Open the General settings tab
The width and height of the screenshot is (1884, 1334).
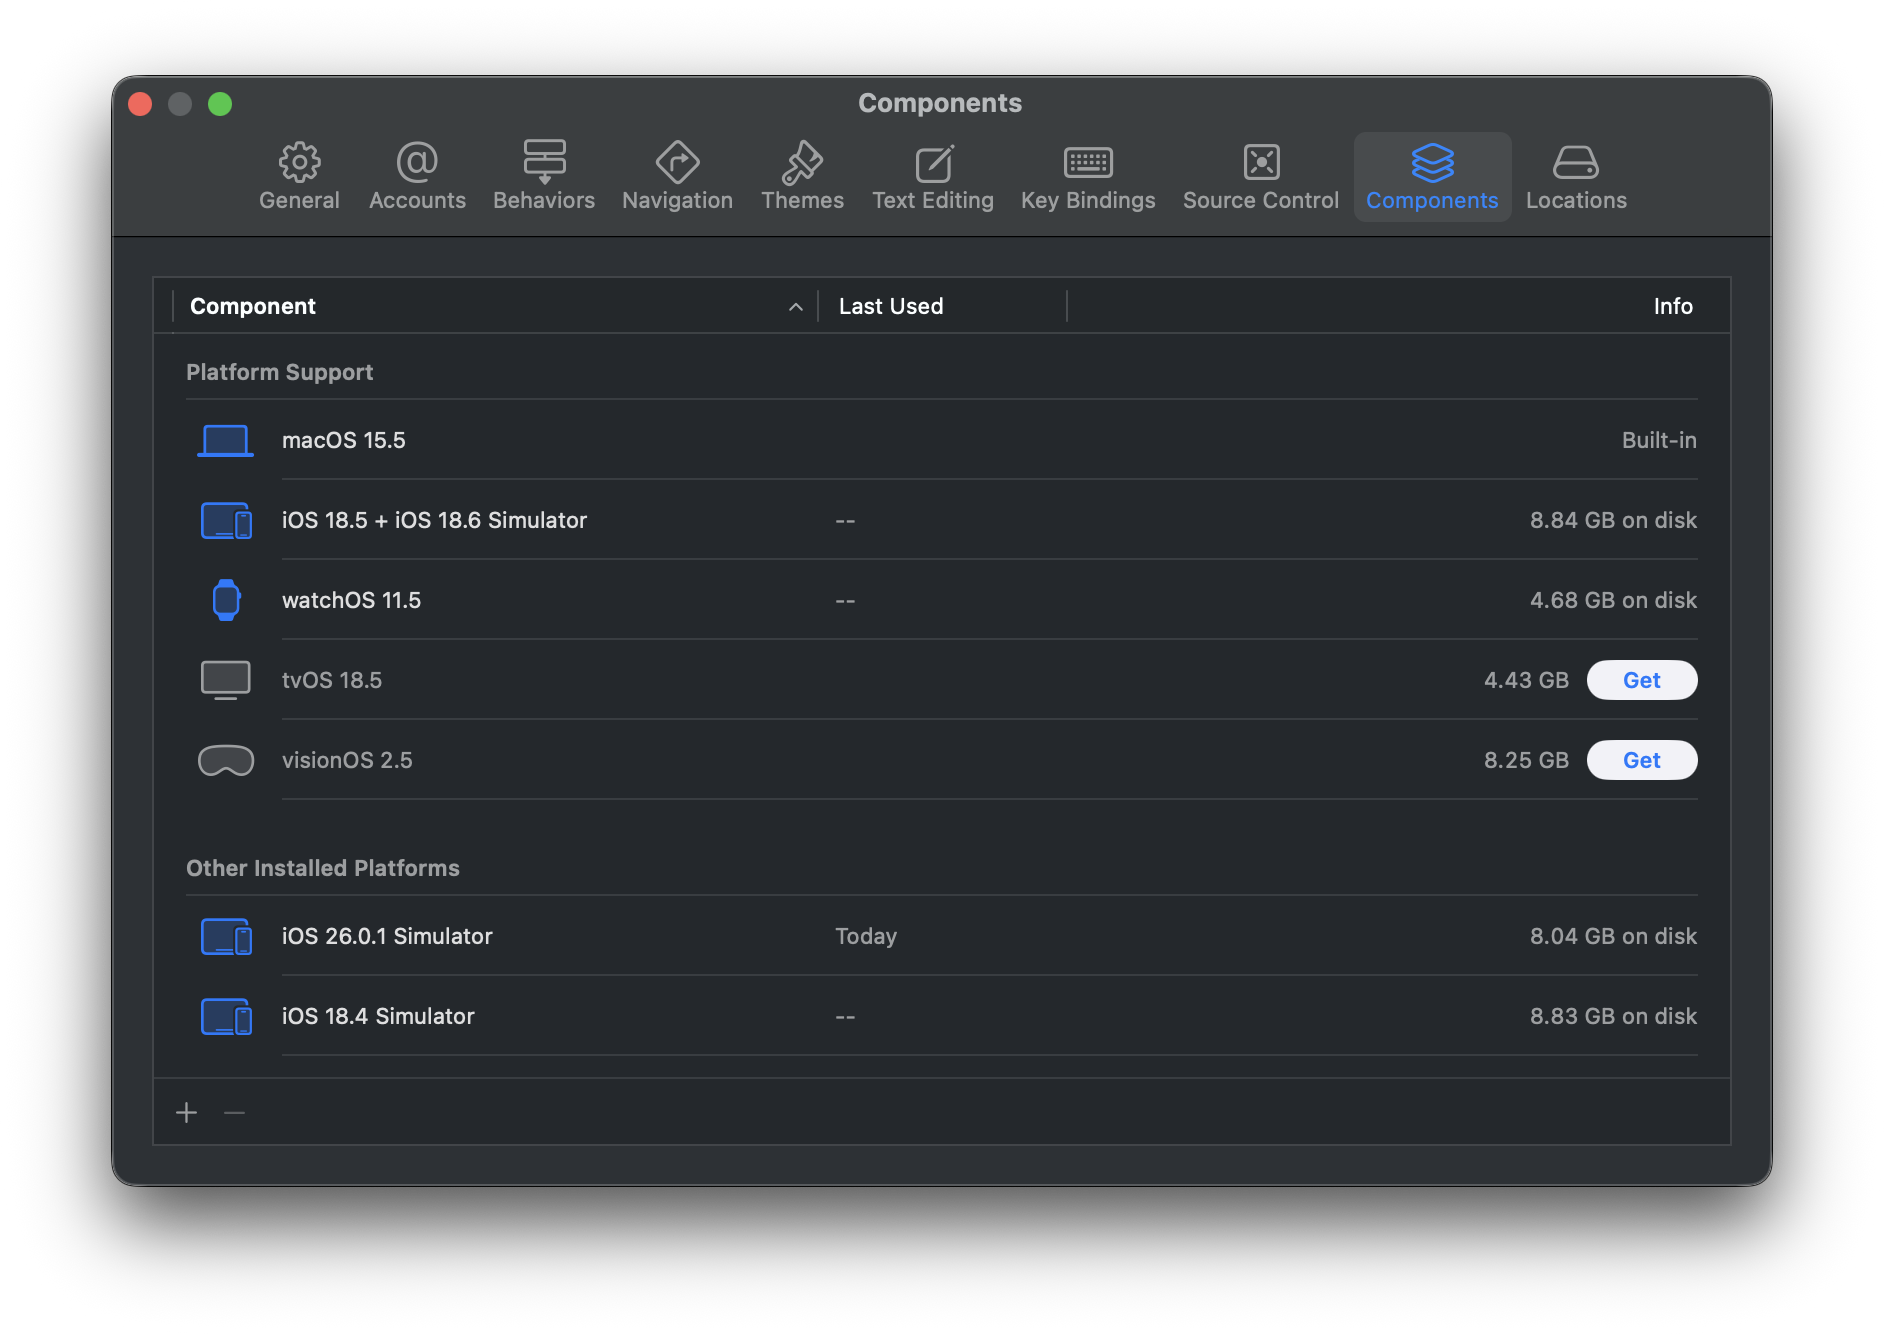click(x=299, y=177)
